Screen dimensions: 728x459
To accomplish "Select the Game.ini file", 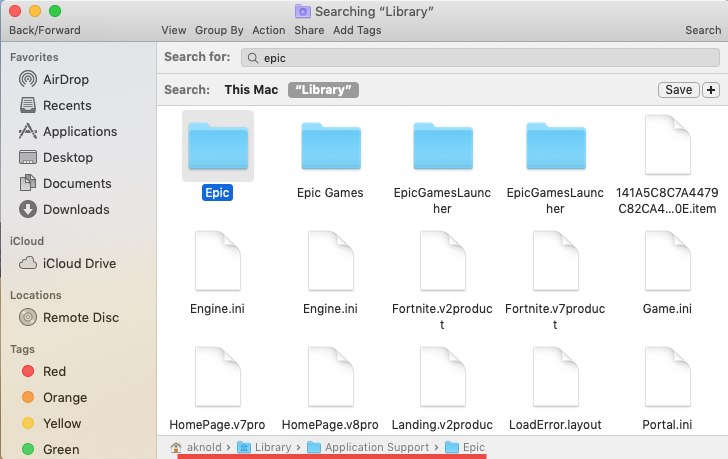I will [668, 261].
